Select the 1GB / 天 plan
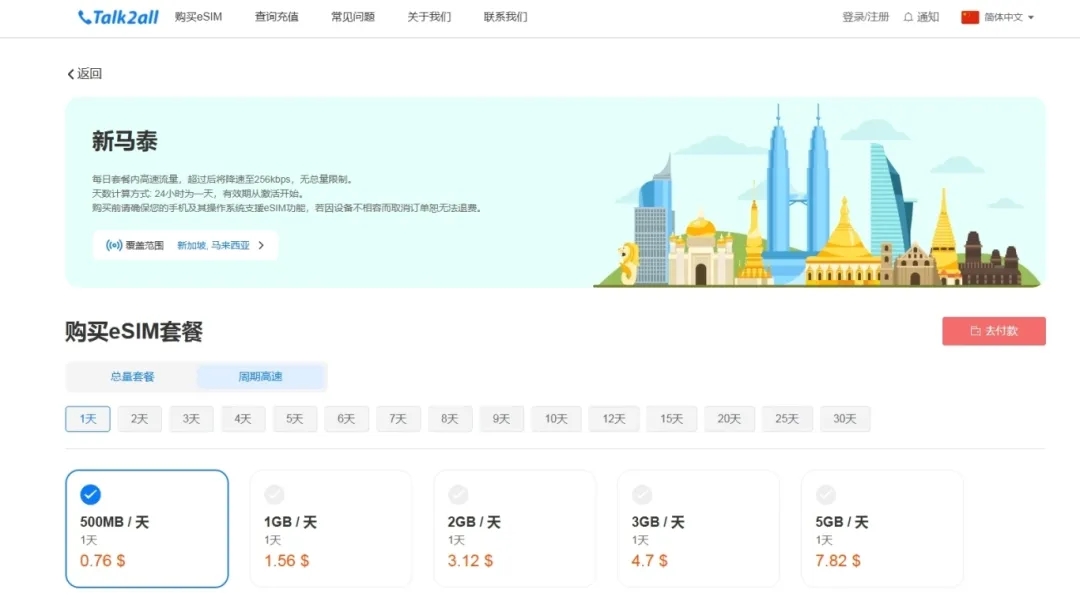1080x601 pixels. (330, 528)
